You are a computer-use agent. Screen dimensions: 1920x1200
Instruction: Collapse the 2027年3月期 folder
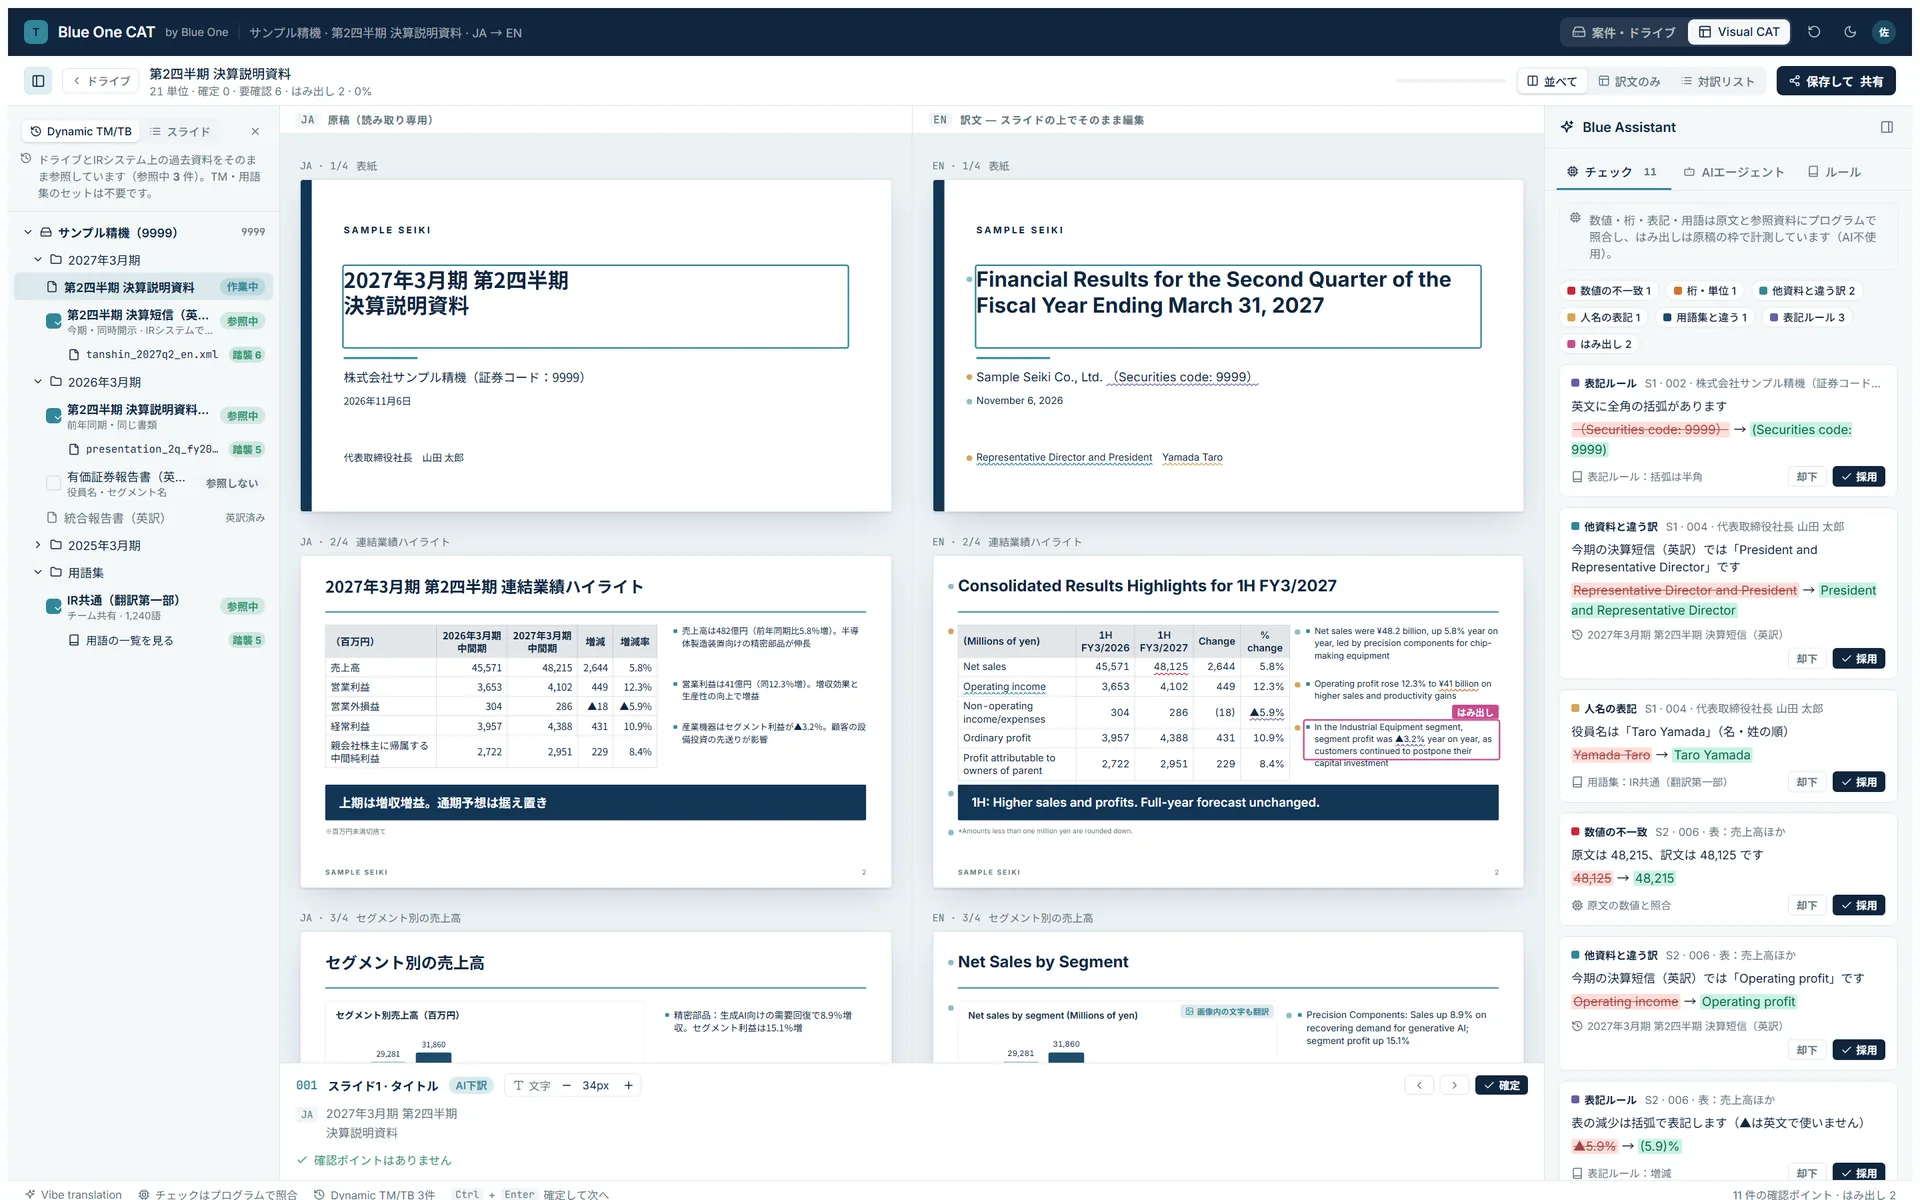coord(38,260)
